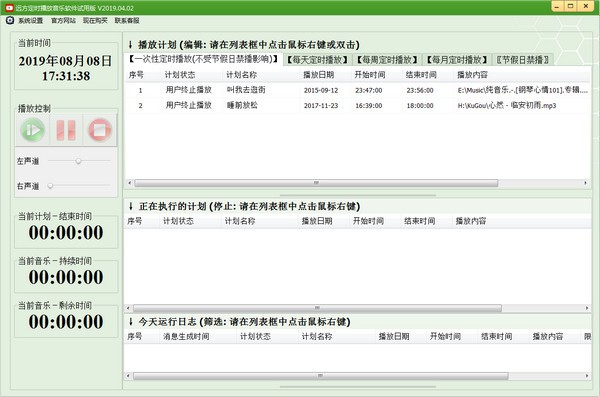Switch to the 节假日禁播 tab
Screen dimensions: 600x397
[523, 60]
